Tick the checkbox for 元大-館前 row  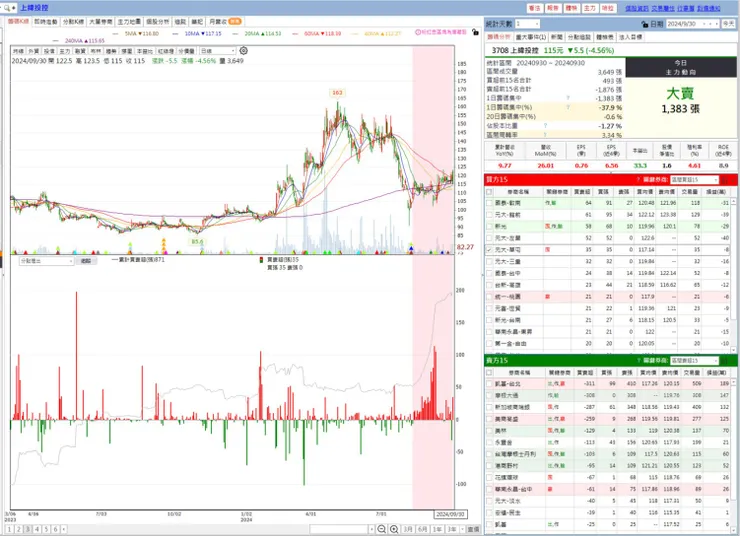coord(489,215)
